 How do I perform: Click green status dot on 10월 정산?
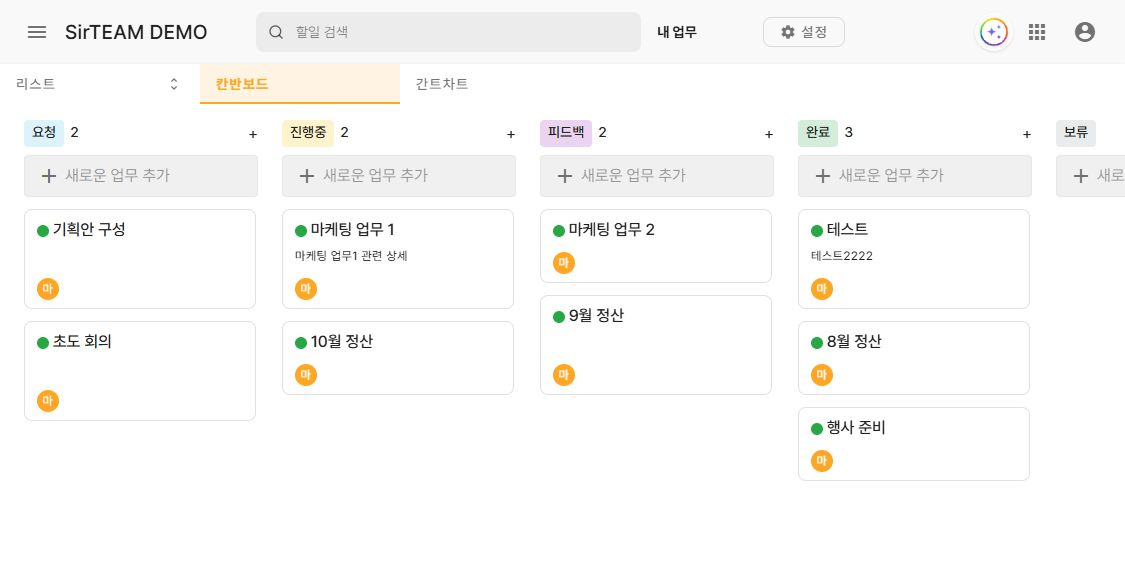coord(301,342)
